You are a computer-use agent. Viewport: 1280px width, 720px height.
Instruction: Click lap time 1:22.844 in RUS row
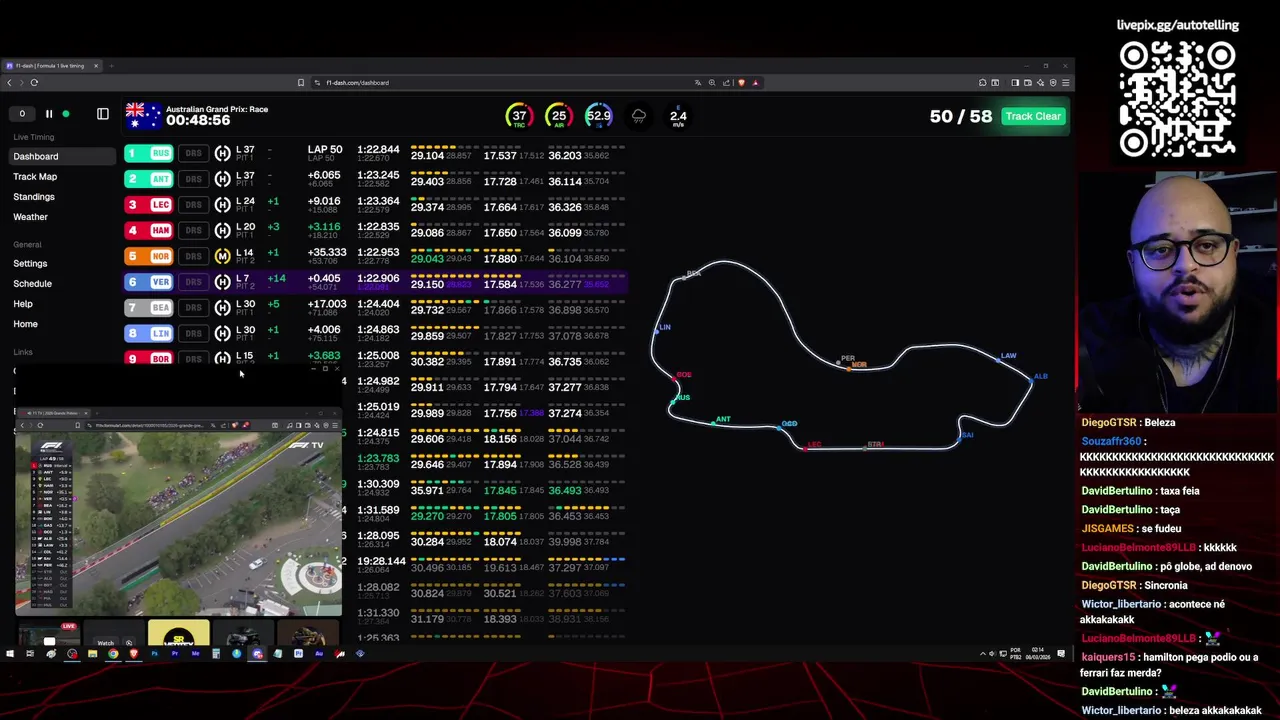point(378,150)
